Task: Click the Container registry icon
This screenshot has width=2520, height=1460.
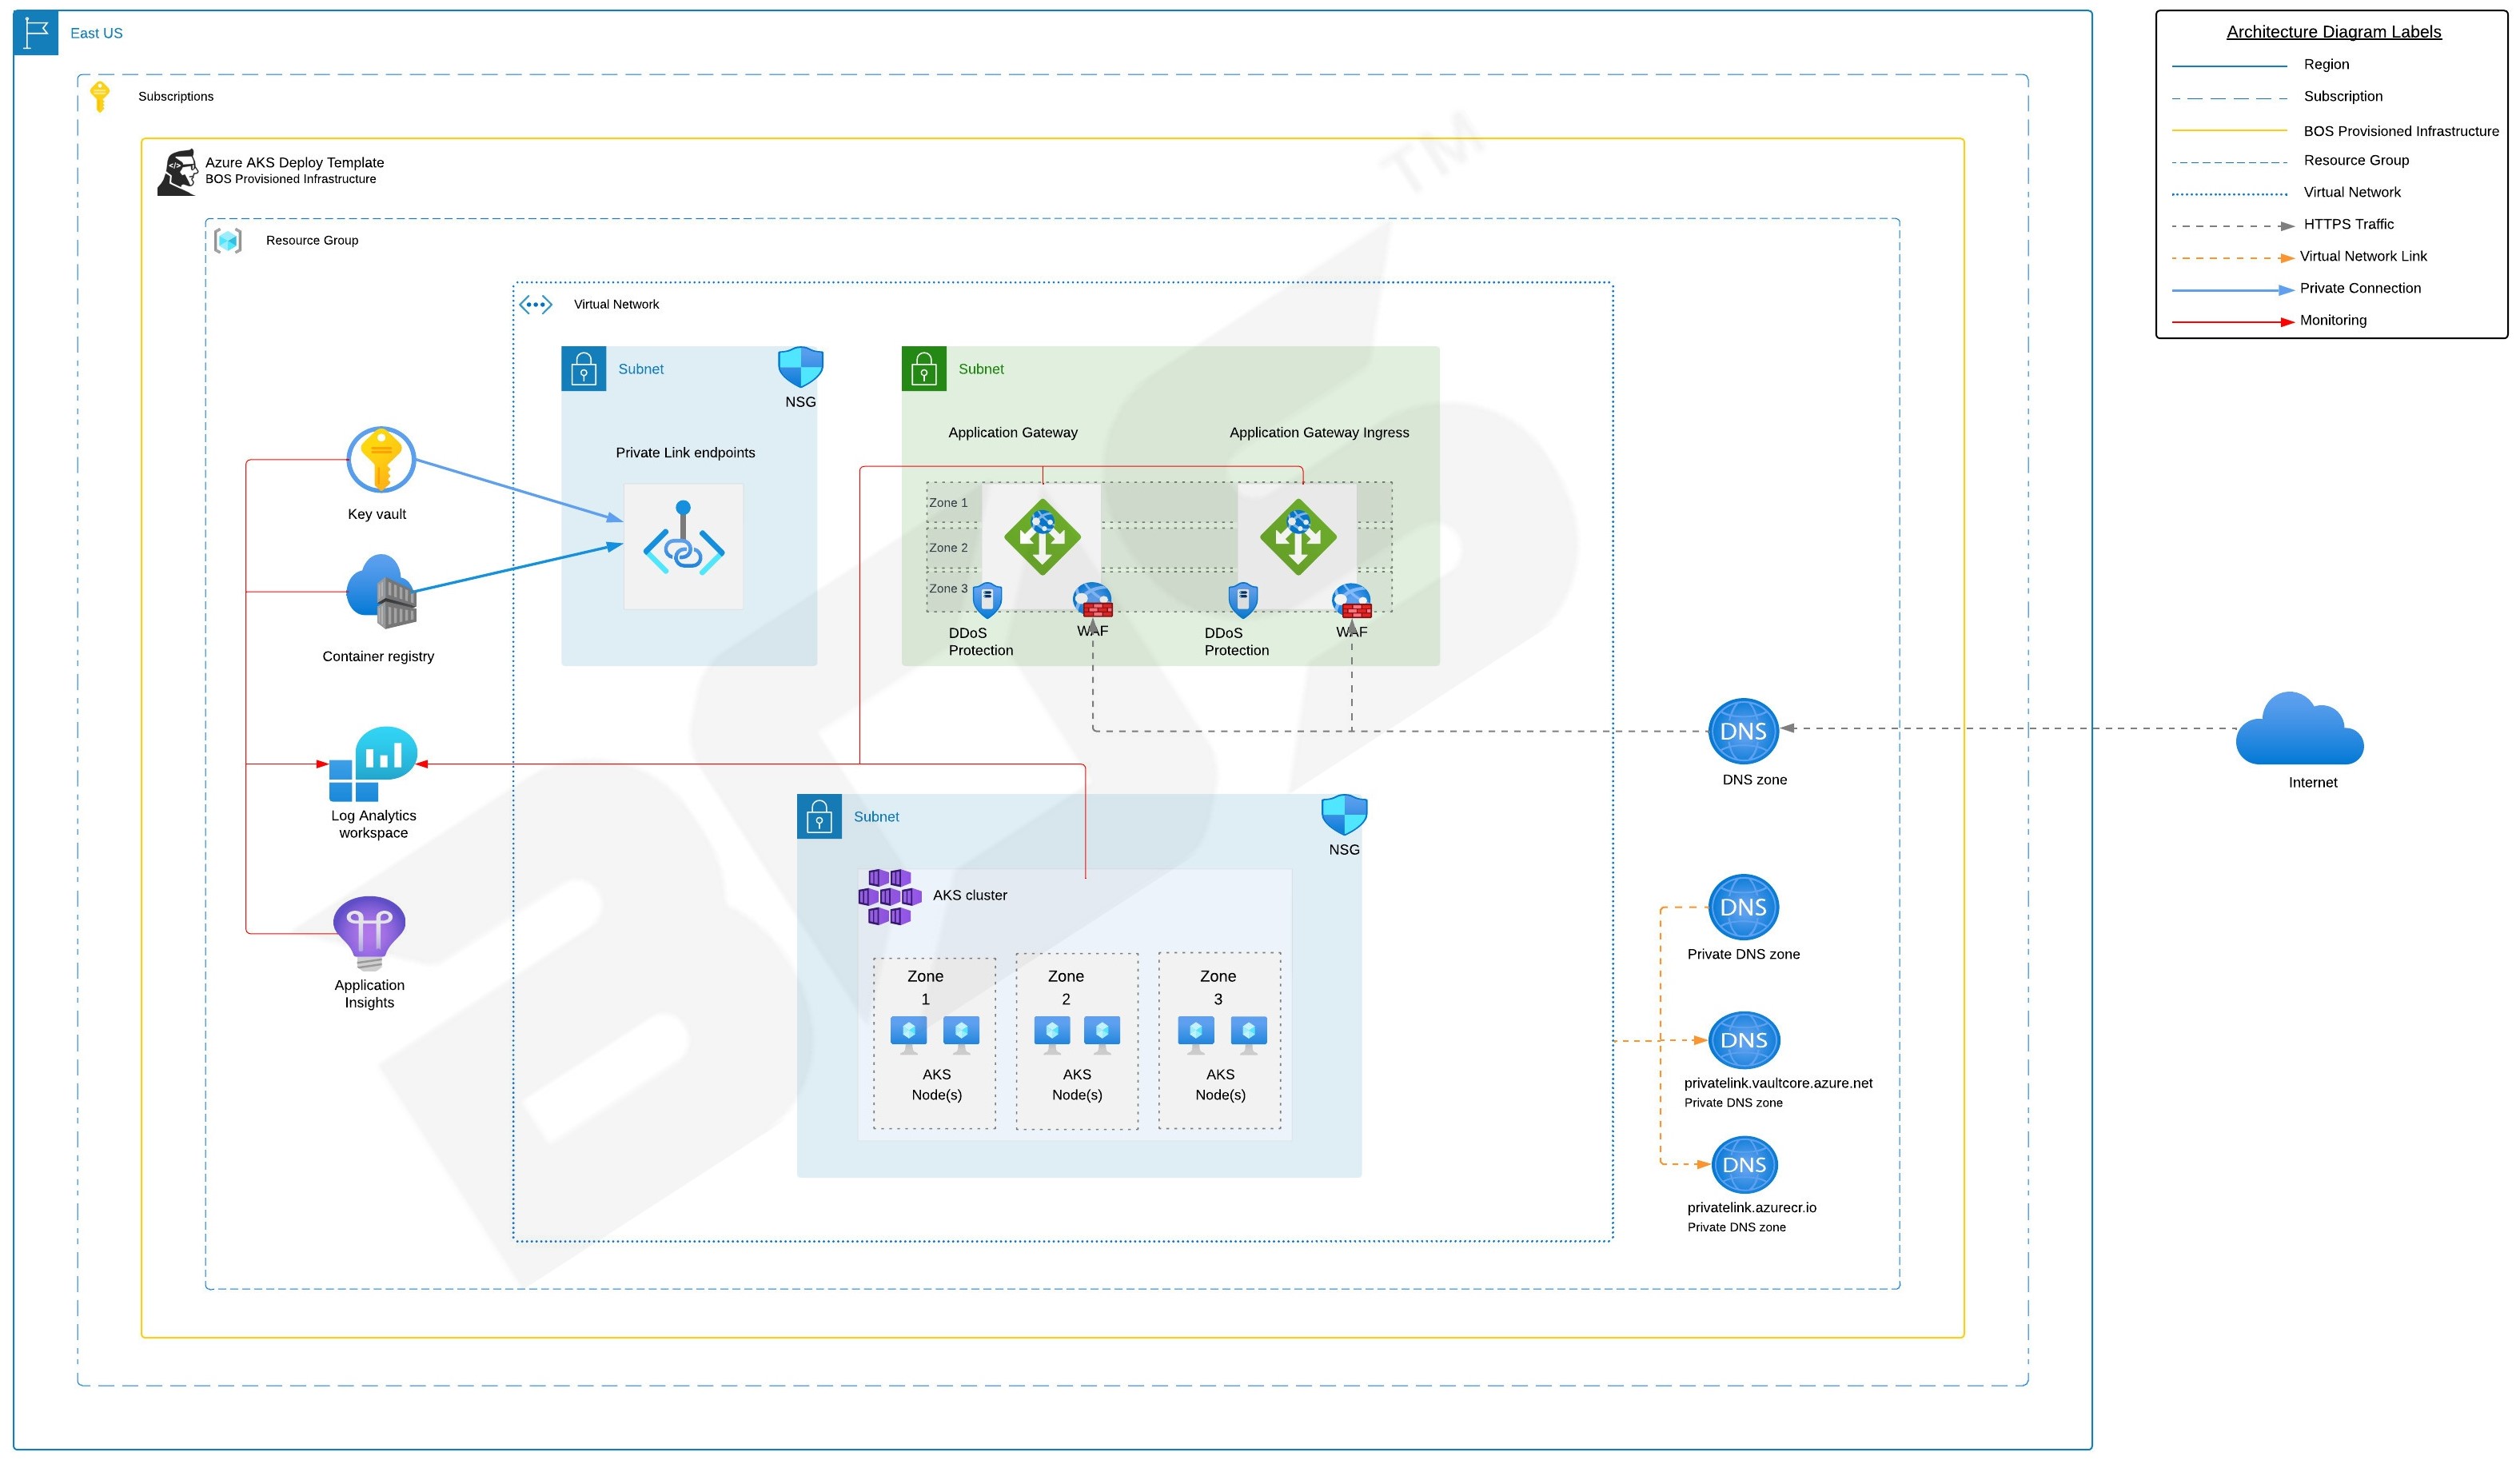Action: tap(381, 592)
